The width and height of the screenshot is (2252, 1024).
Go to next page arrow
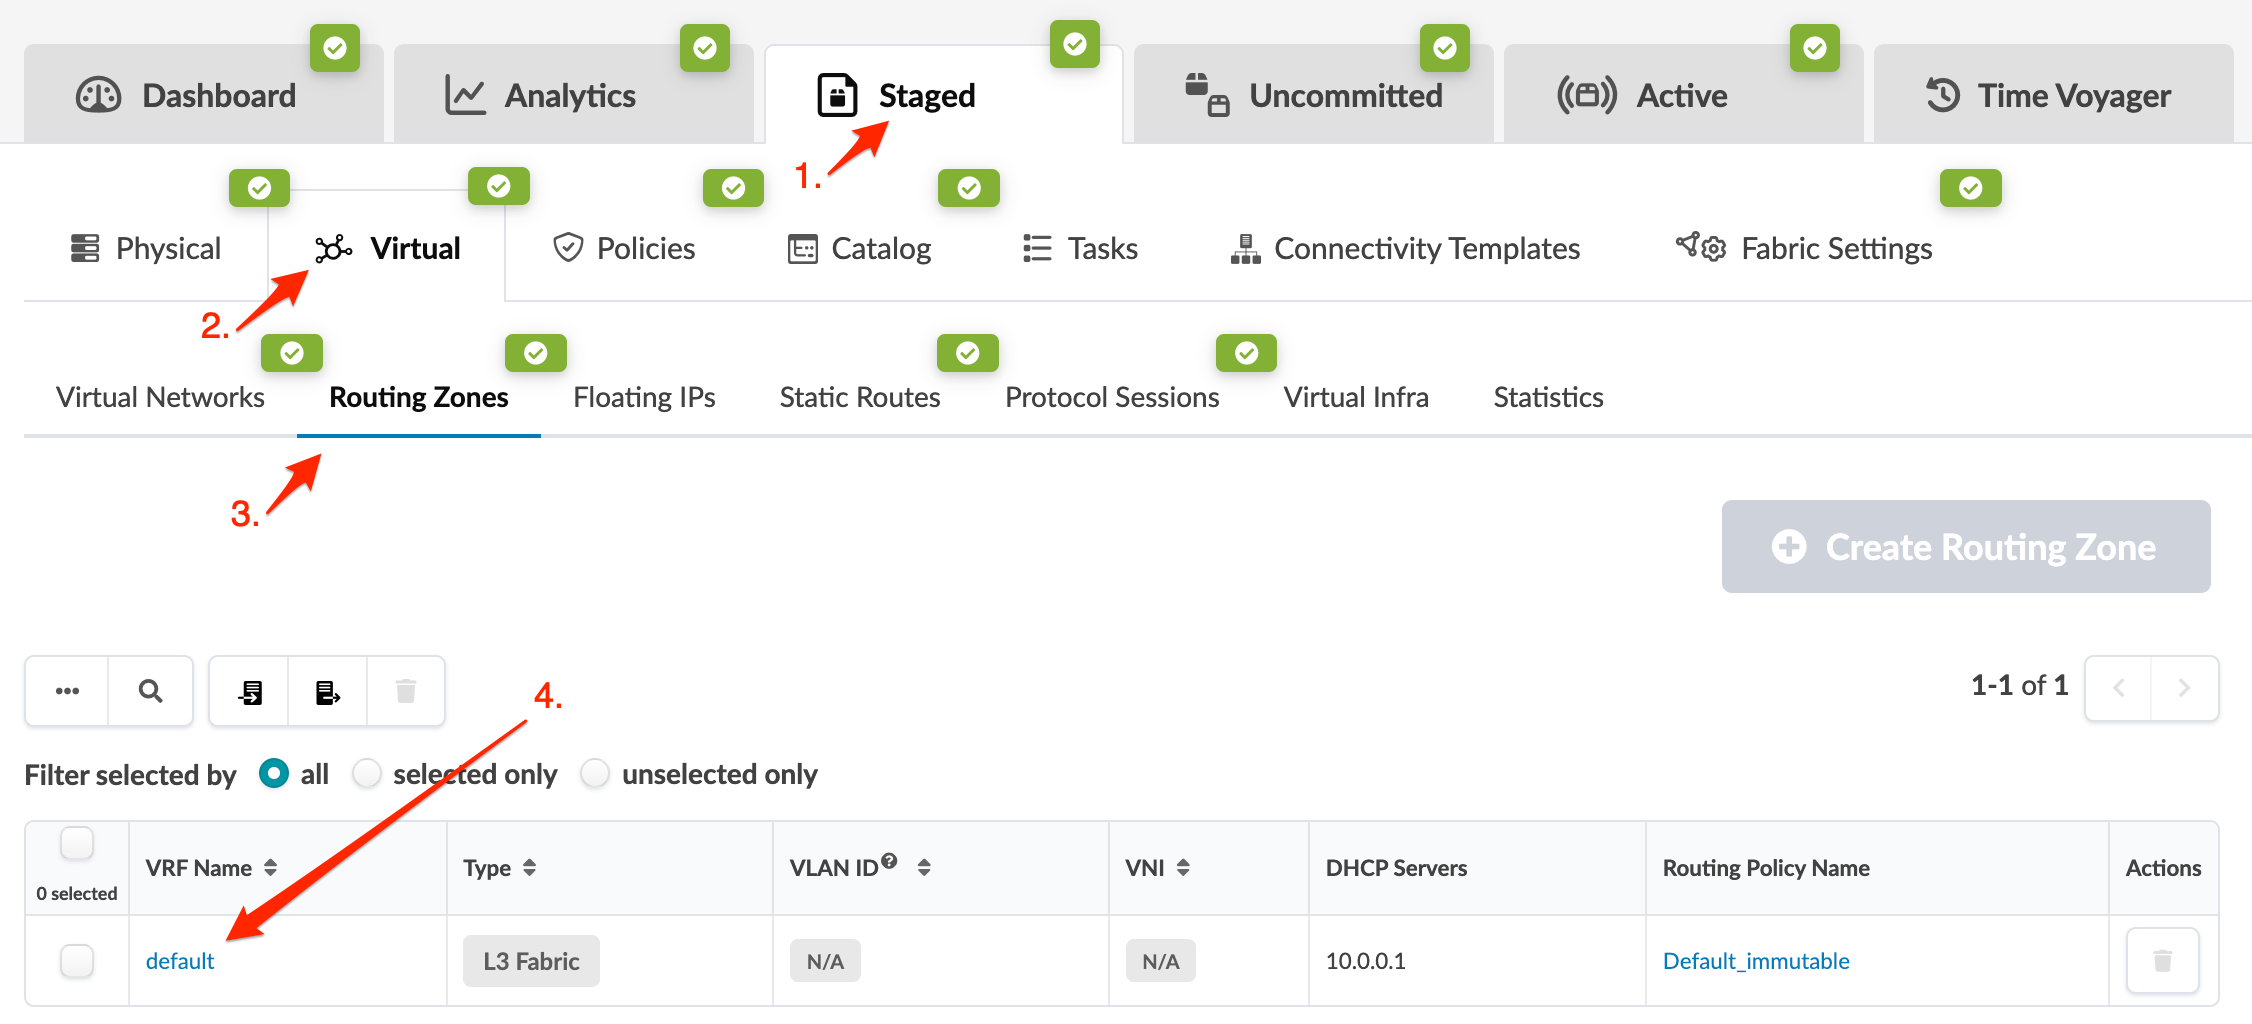[x=2184, y=688]
